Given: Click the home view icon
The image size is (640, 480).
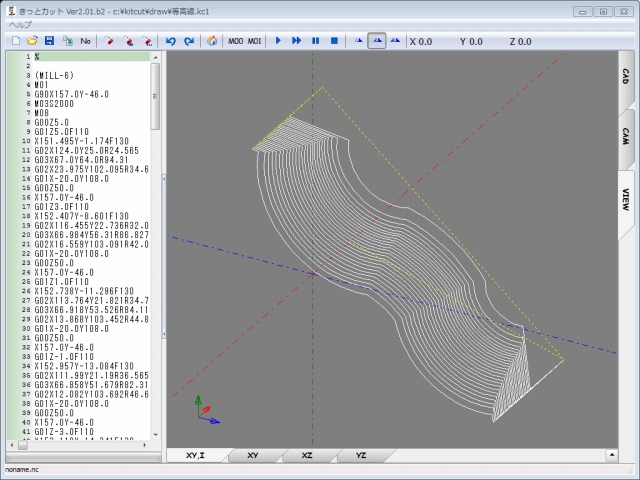Looking at the screenshot, I should 212,41.
